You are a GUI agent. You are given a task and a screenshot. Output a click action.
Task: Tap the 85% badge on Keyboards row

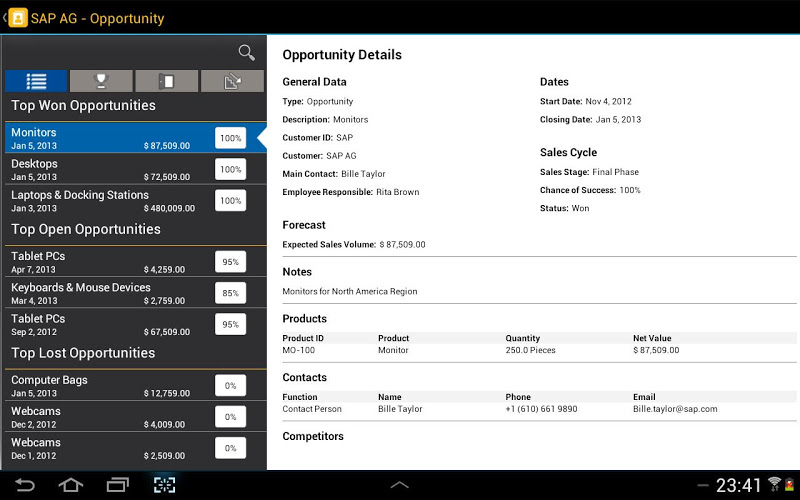pyautogui.click(x=230, y=293)
